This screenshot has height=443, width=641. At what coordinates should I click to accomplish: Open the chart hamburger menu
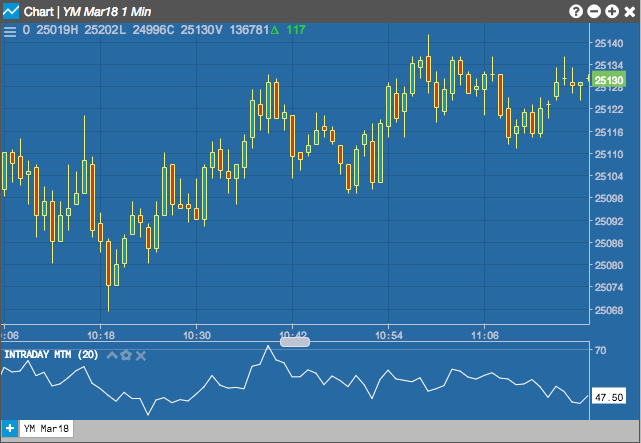(x=10, y=31)
